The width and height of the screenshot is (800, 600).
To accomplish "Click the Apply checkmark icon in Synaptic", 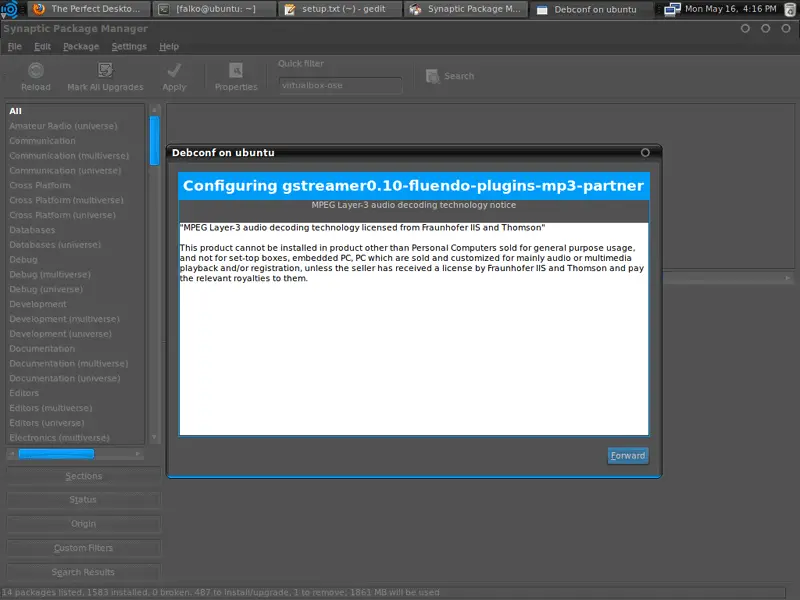I will (174, 70).
